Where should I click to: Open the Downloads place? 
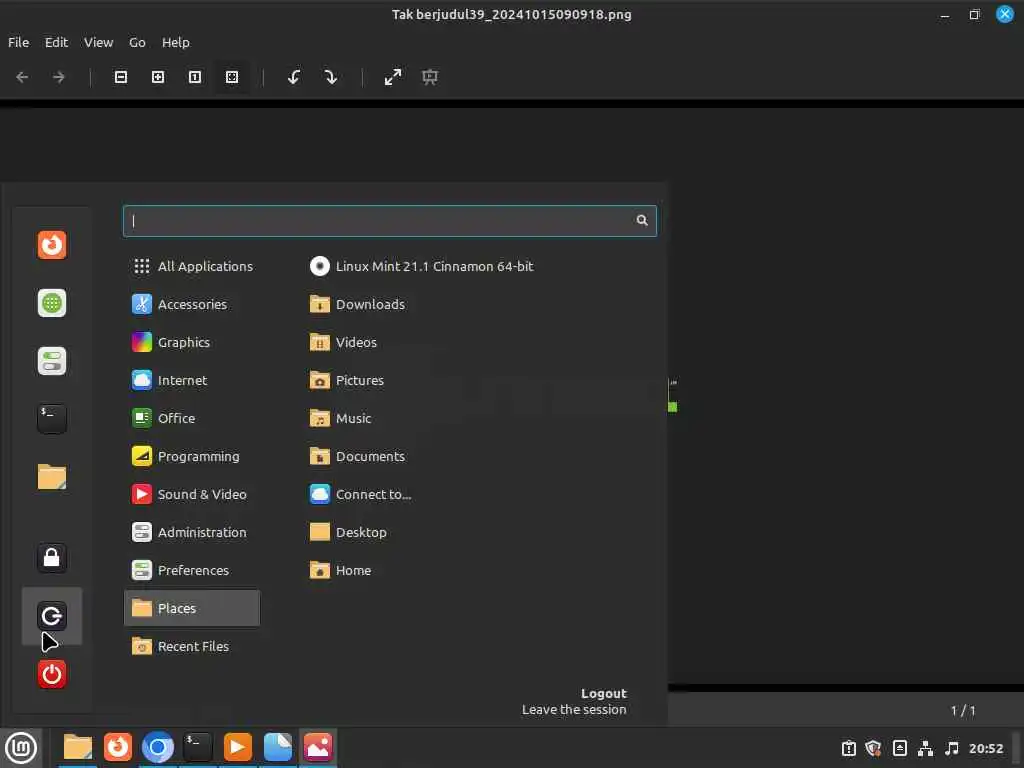[x=357, y=304]
